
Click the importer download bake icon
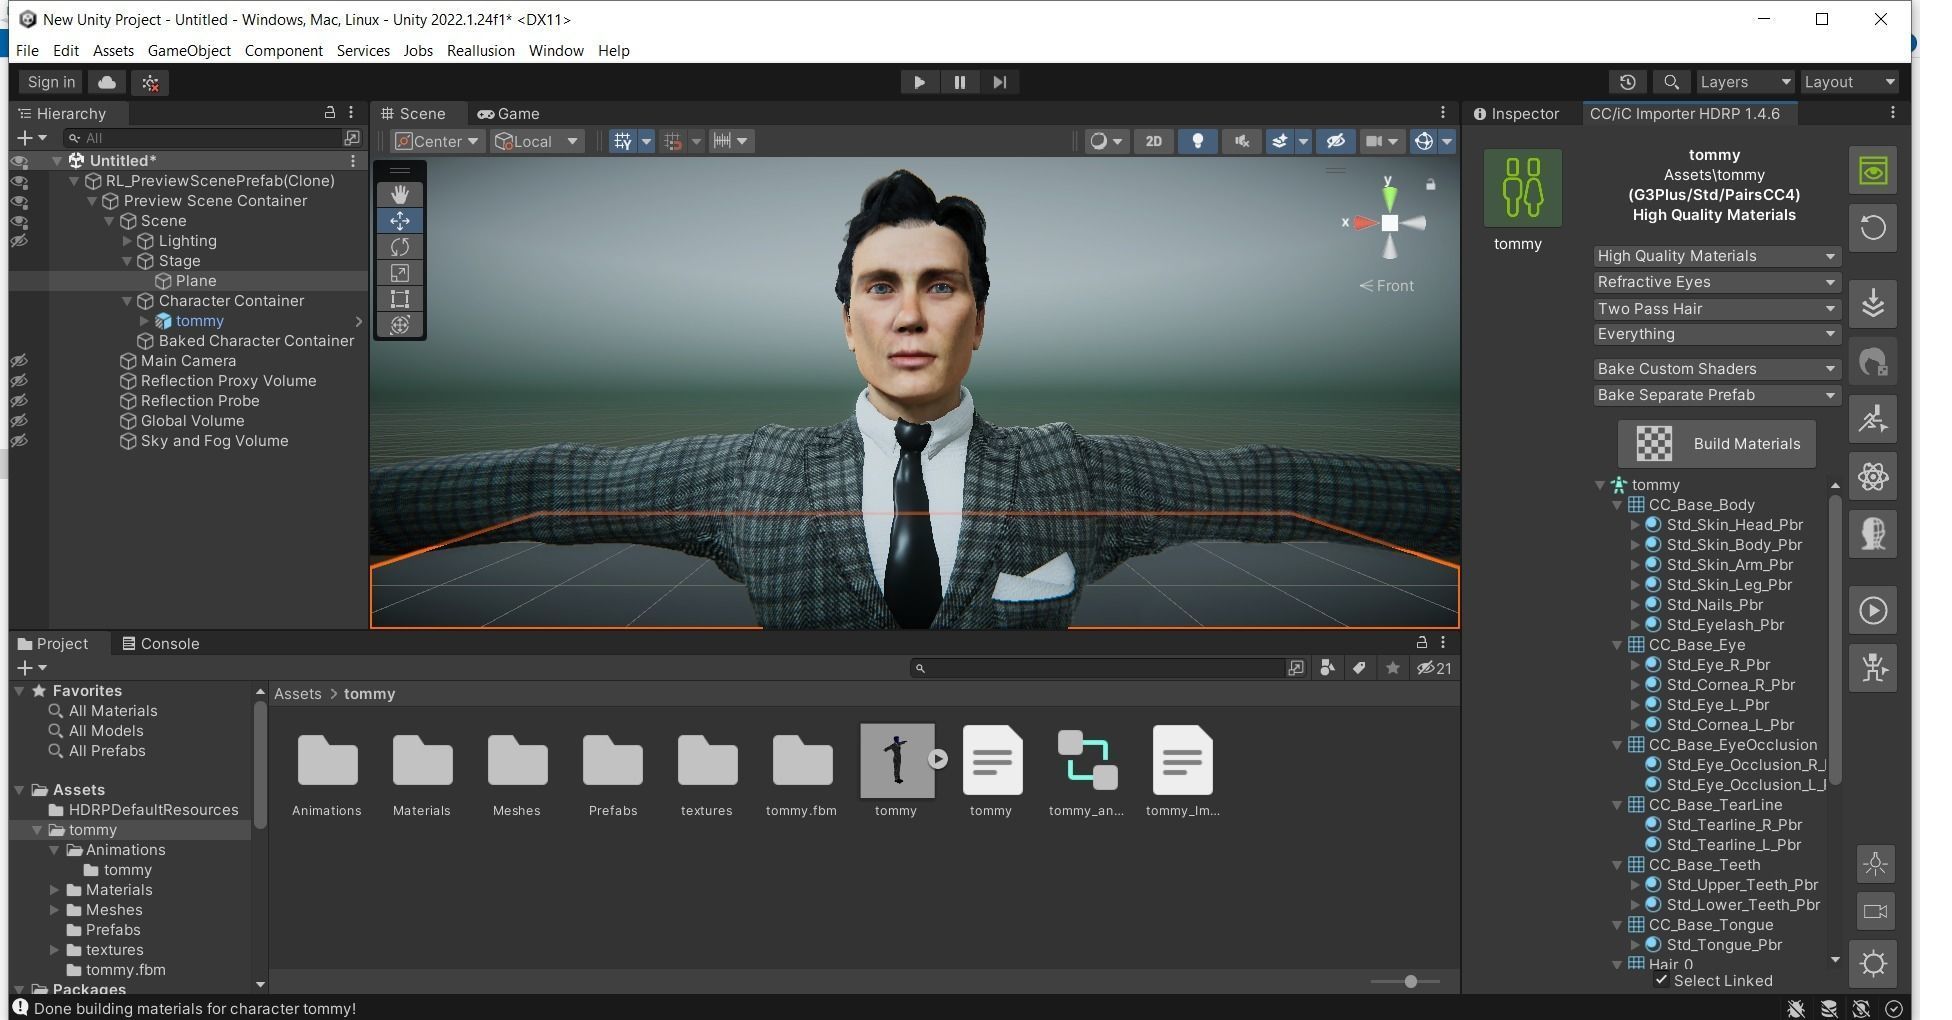pyautogui.click(x=1873, y=304)
